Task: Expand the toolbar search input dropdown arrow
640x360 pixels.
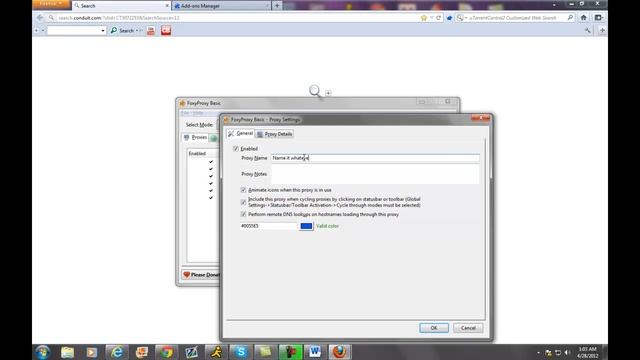Action: [x=103, y=31]
